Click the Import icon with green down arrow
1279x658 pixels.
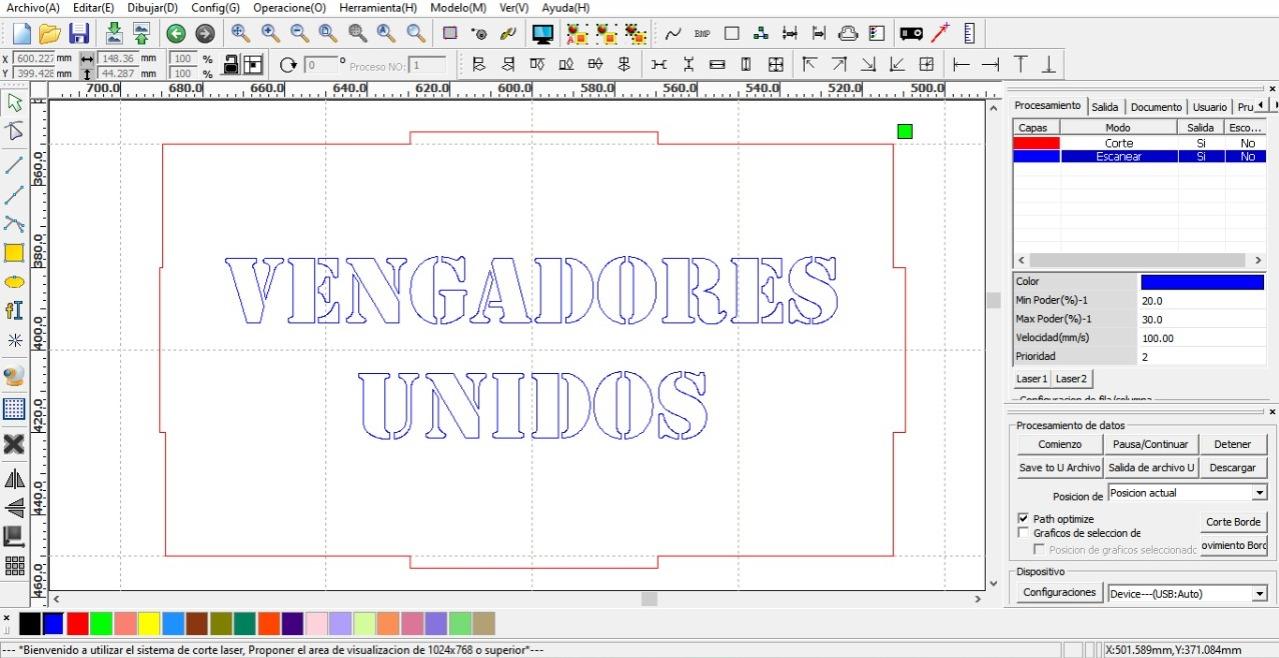114,34
